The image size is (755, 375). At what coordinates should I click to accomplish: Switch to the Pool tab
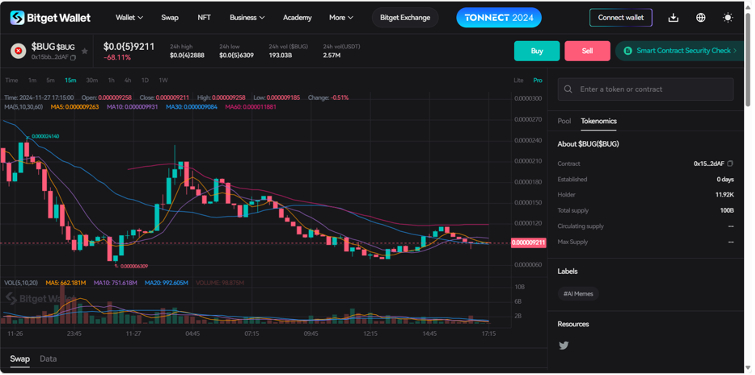564,121
